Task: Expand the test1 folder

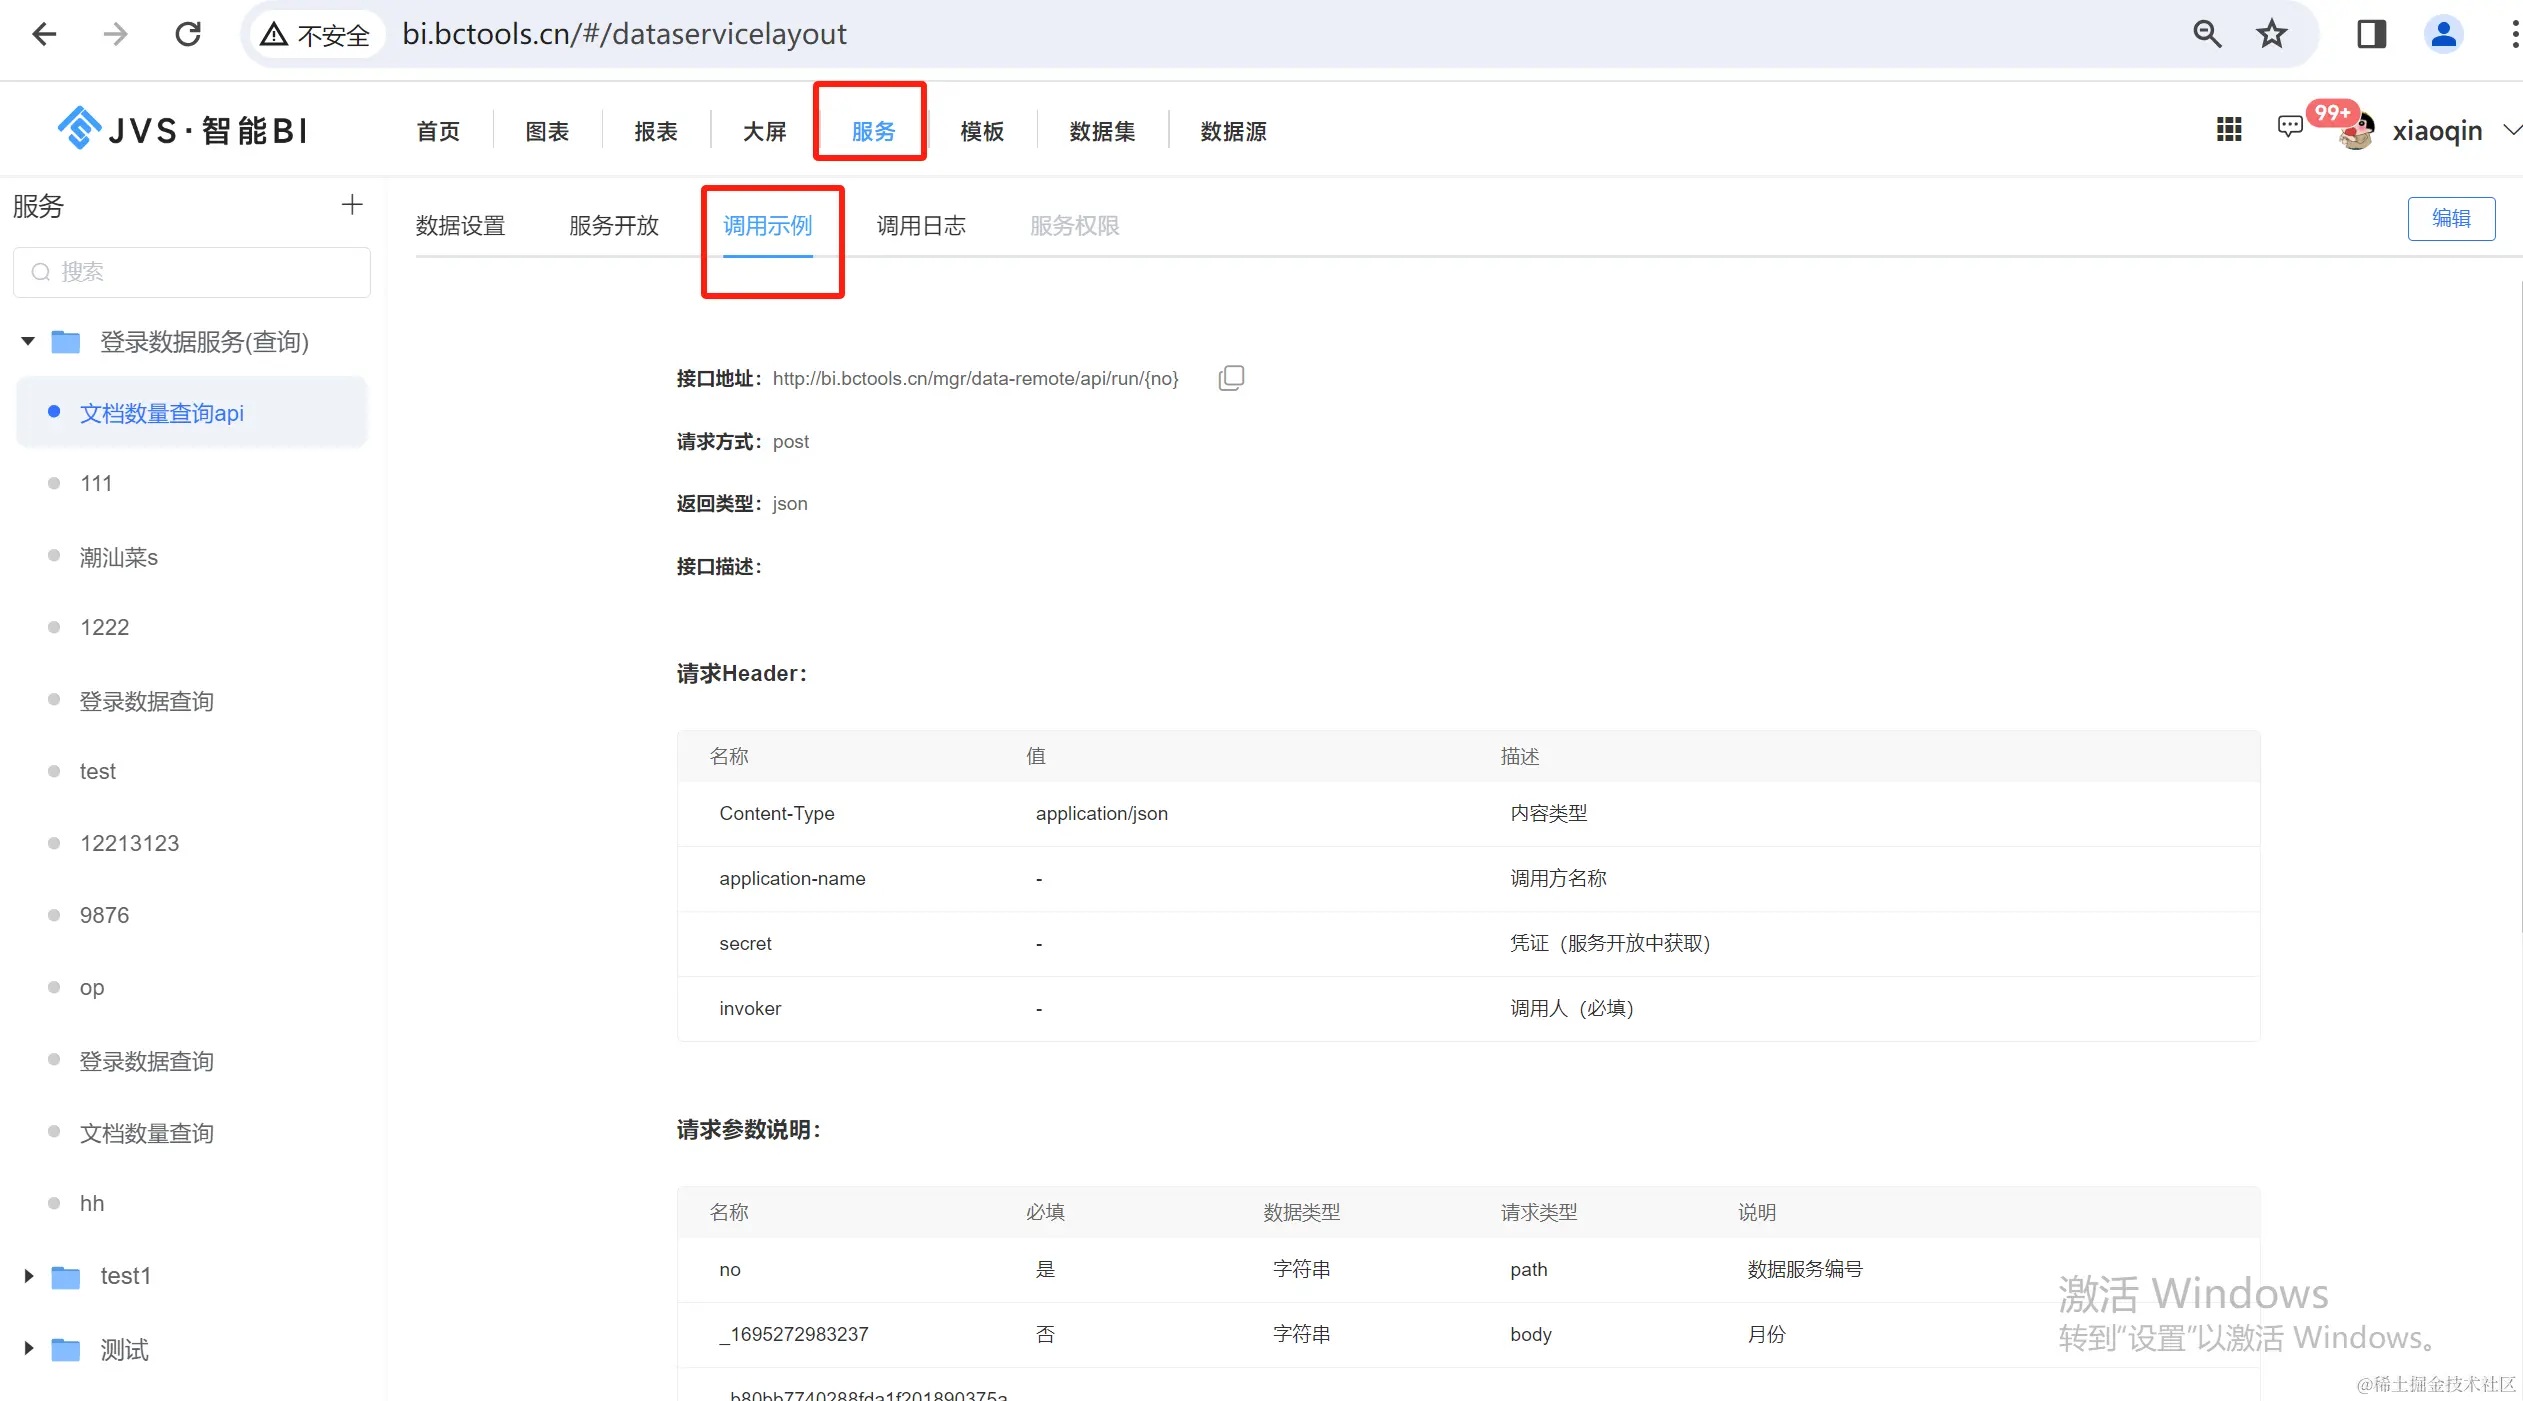Action: 28,1276
